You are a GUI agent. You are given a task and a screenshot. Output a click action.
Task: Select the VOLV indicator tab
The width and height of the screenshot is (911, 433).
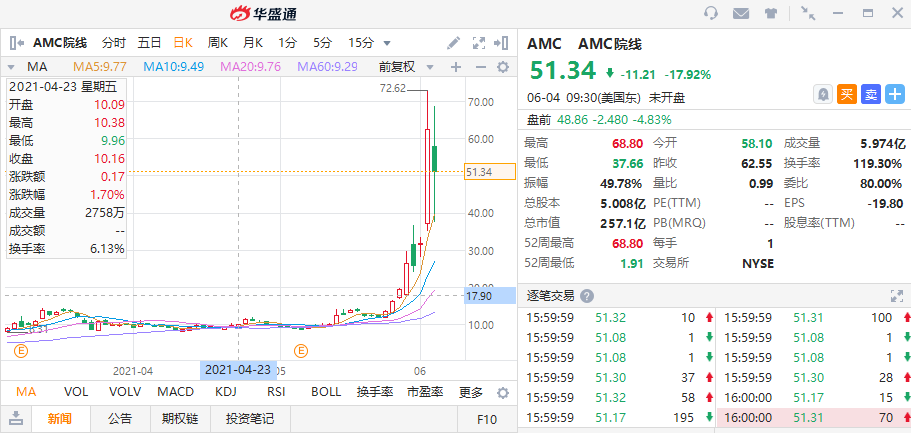pos(125,392)
